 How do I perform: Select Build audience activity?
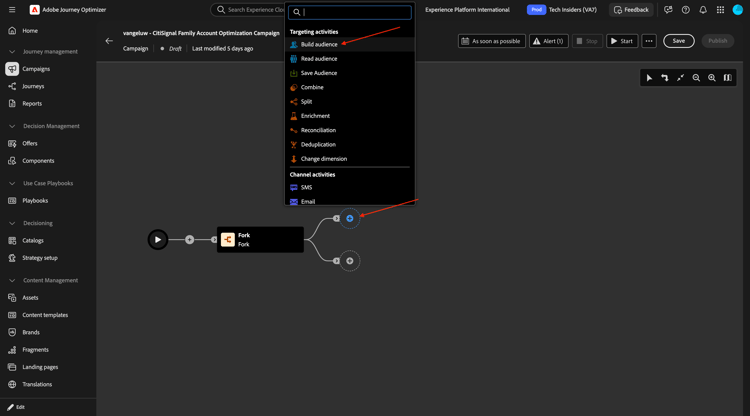[x=350, y=44]
